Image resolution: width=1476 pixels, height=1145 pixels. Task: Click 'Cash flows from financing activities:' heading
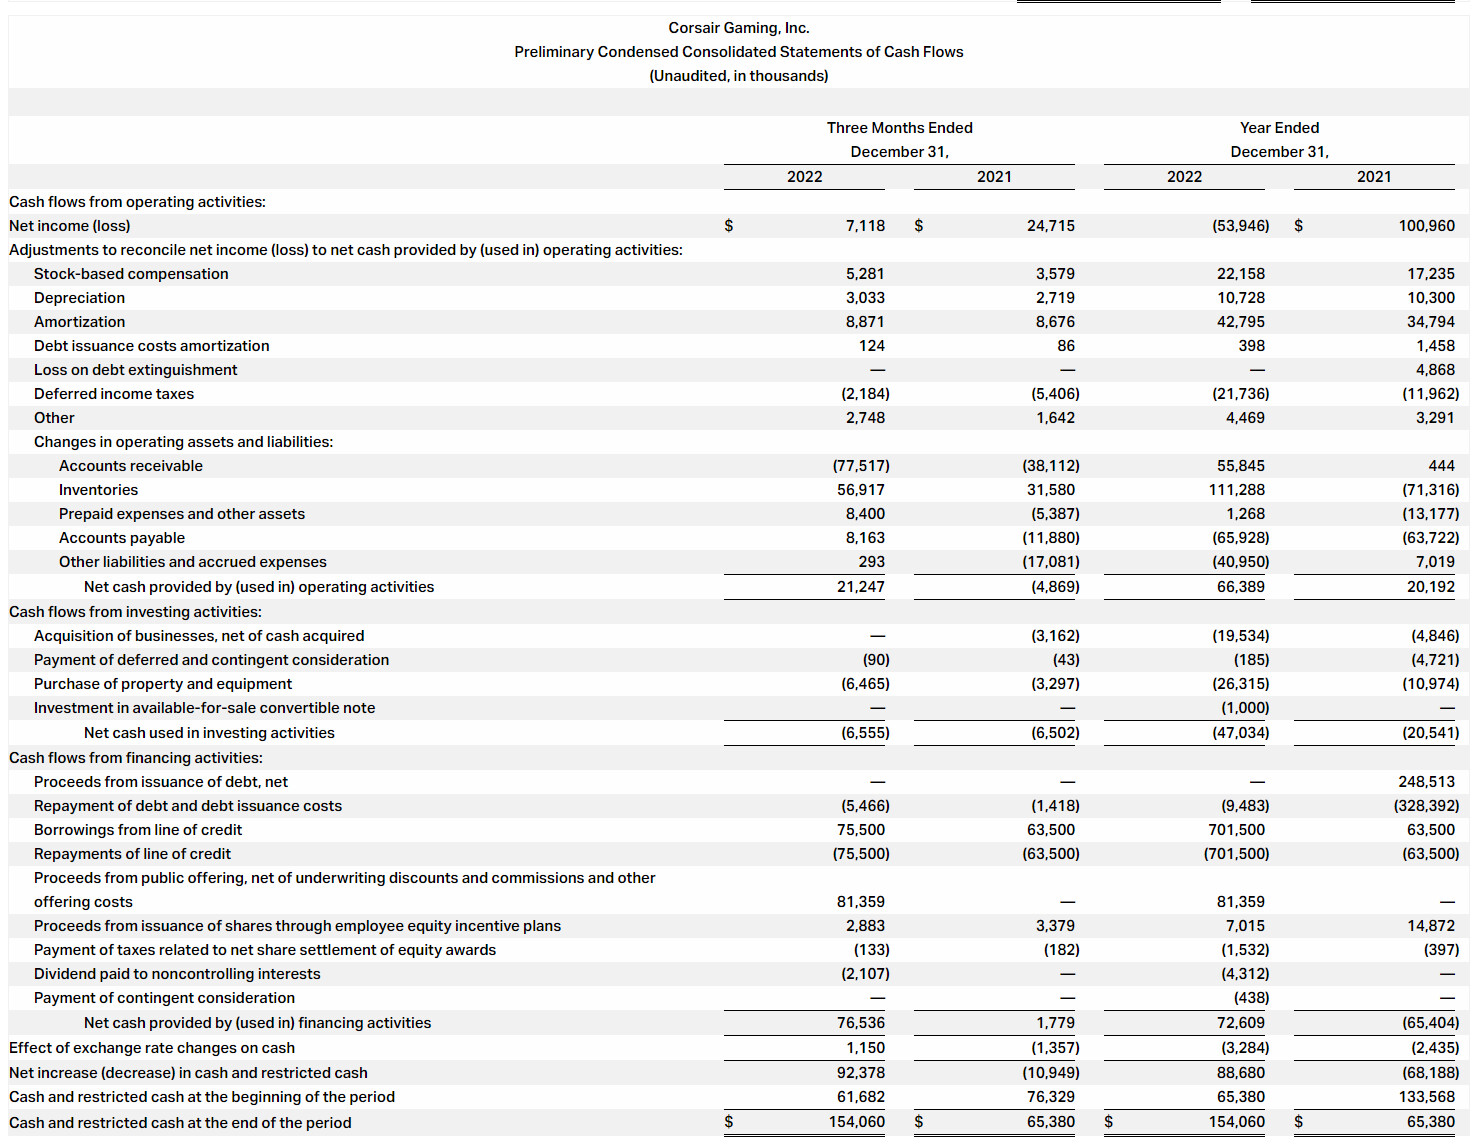pos(136,758)
